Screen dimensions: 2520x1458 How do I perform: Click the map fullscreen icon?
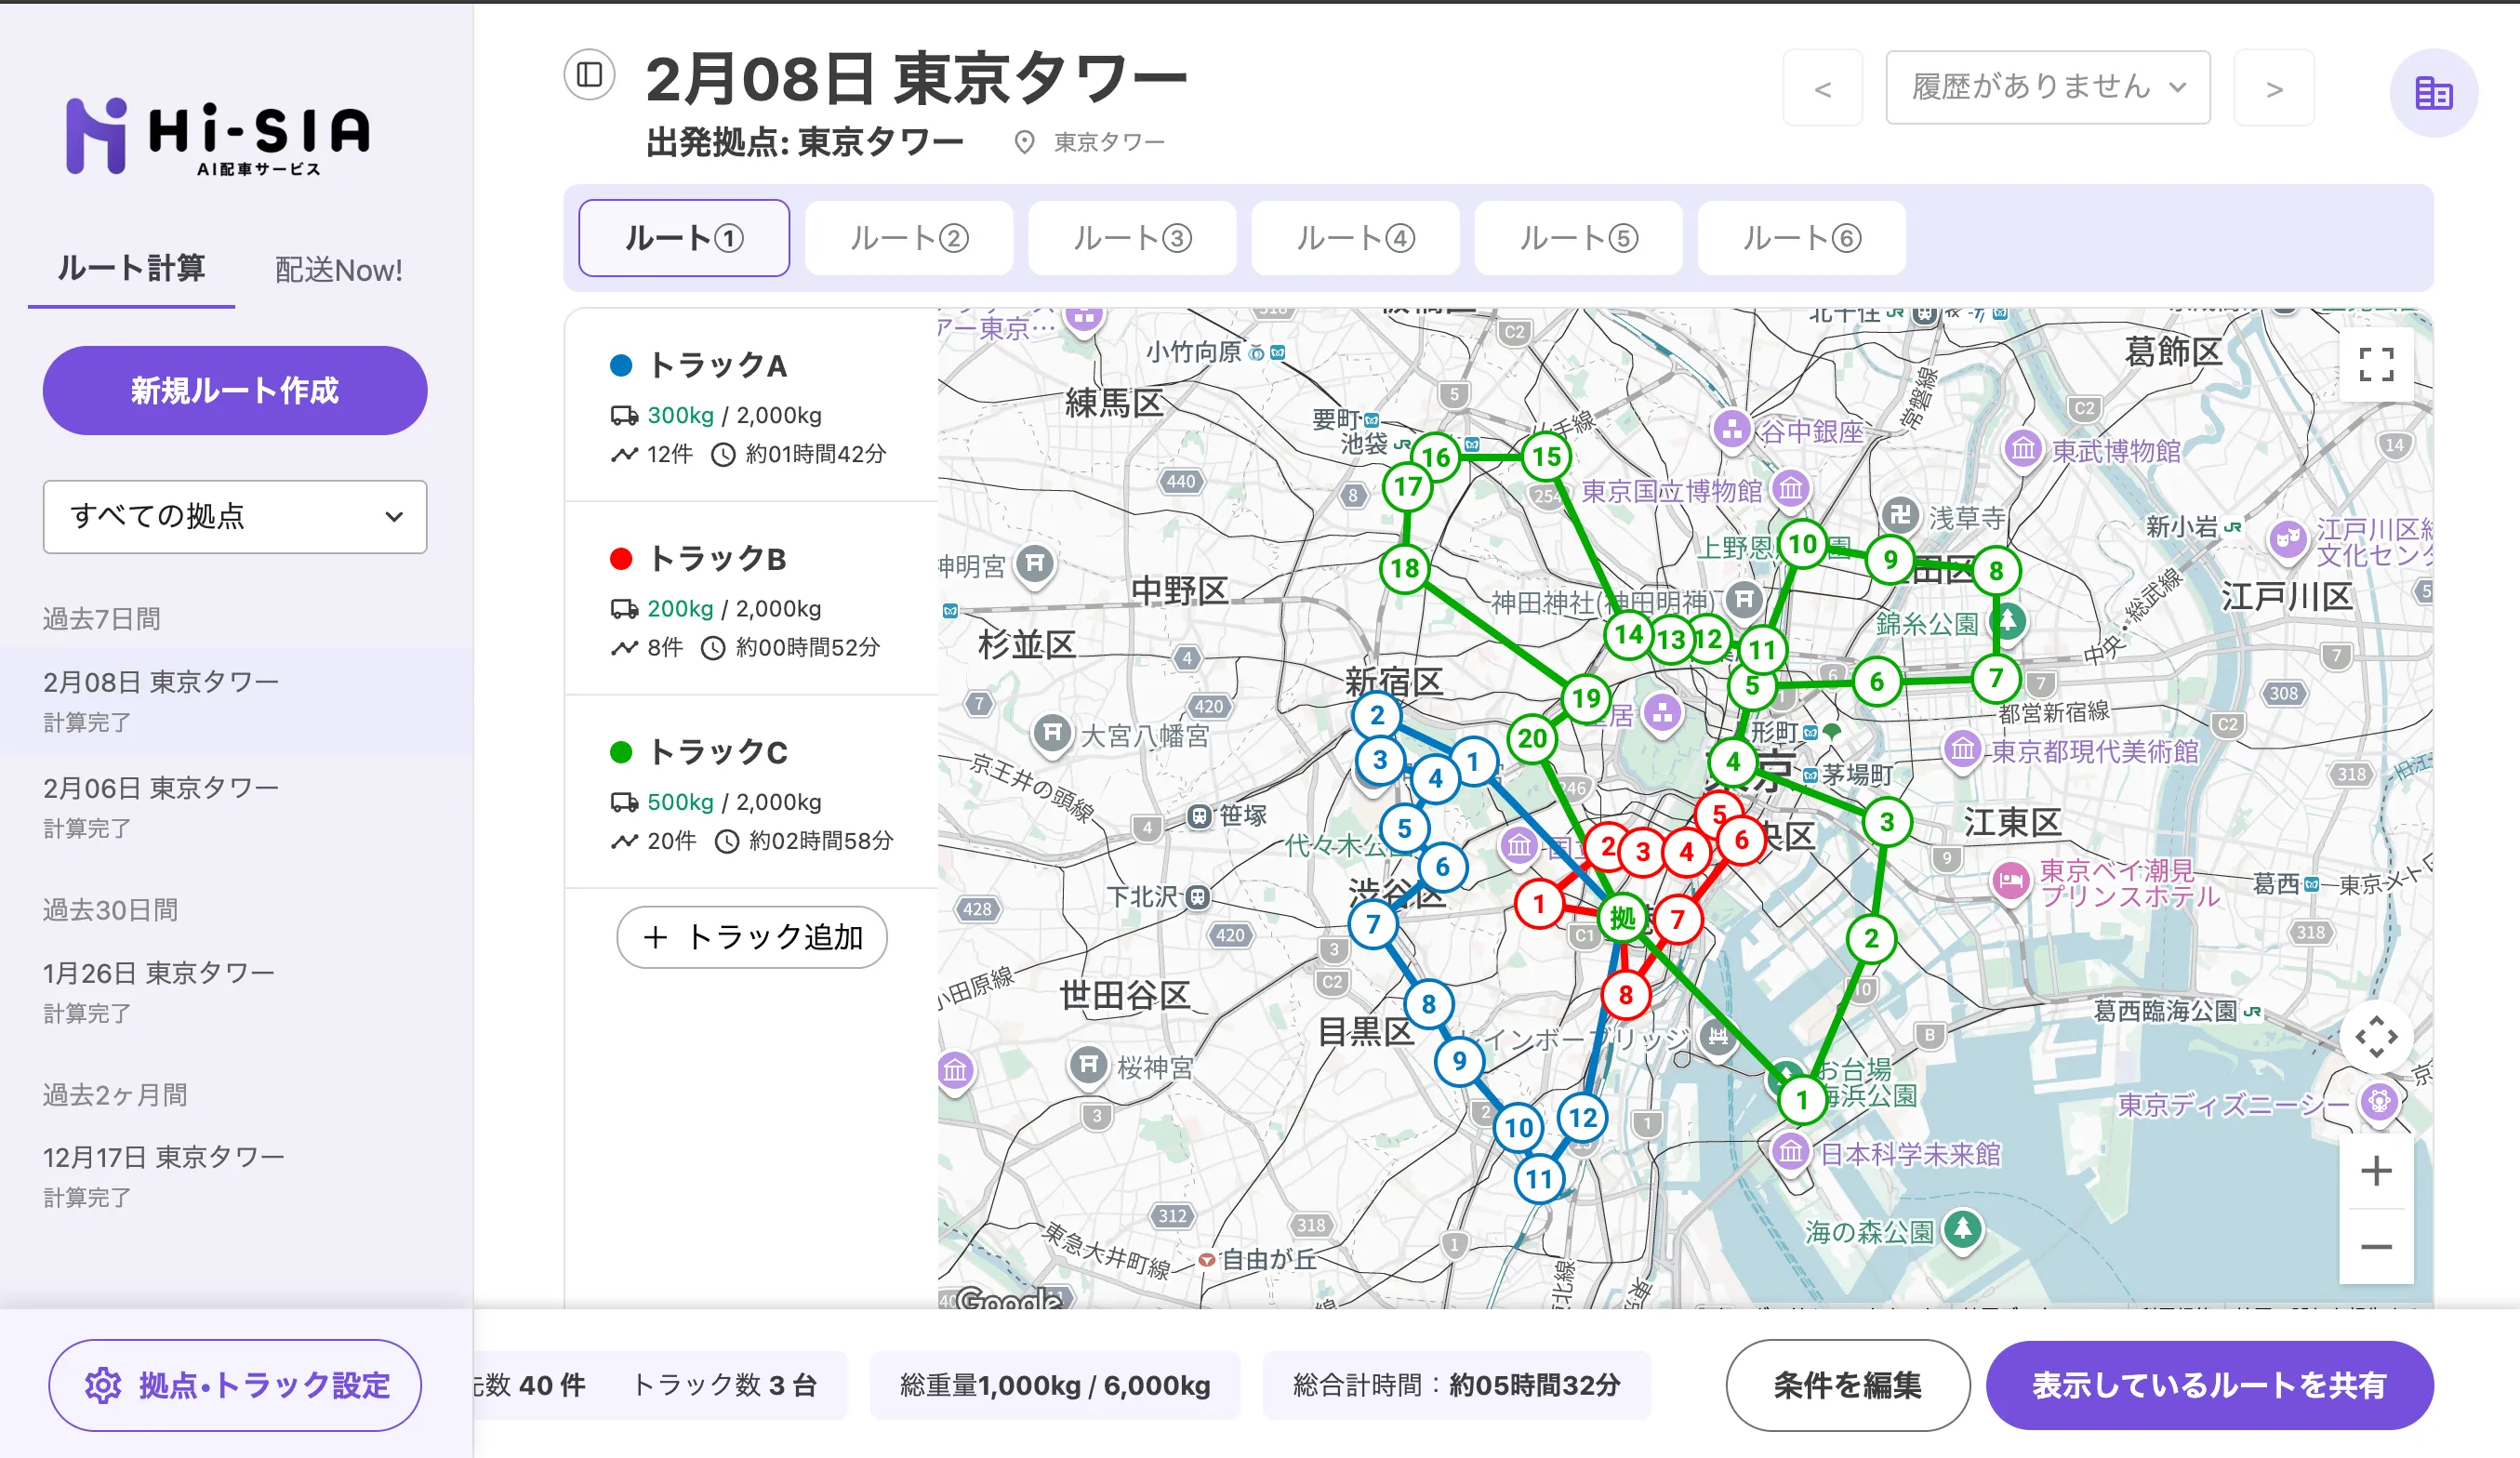pyautogui.click(x=2376, y=365)
